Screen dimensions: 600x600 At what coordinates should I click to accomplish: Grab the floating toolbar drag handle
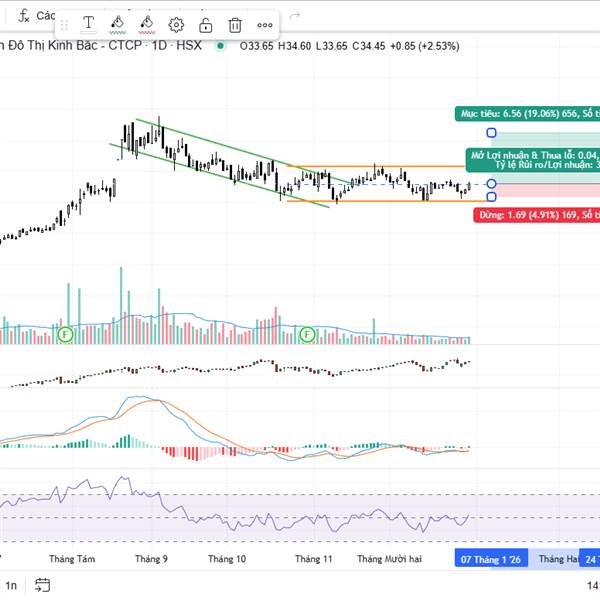[x=64, y=24]
